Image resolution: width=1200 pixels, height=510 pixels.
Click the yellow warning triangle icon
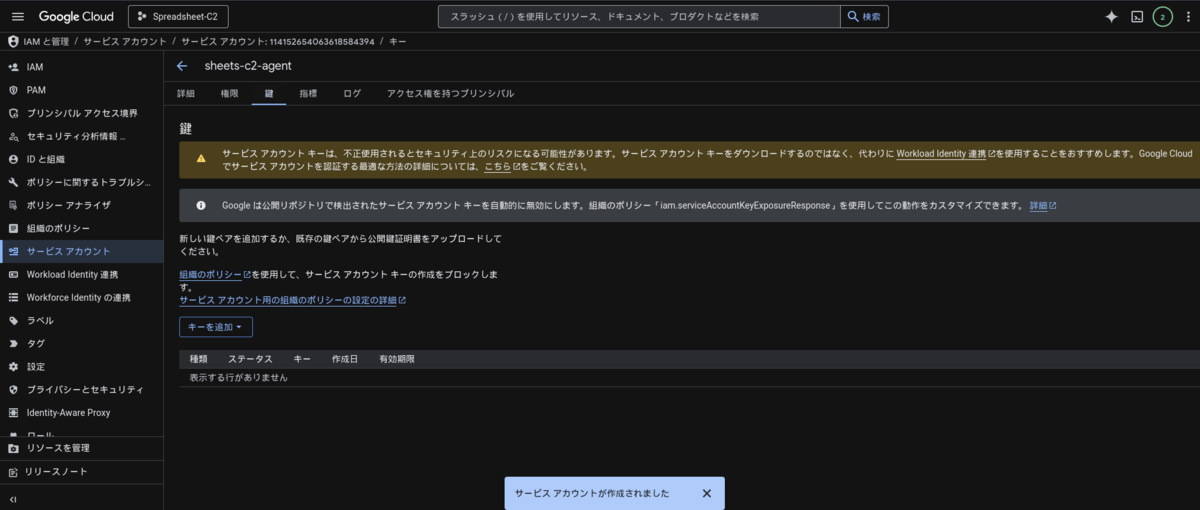tap(201, 158)
